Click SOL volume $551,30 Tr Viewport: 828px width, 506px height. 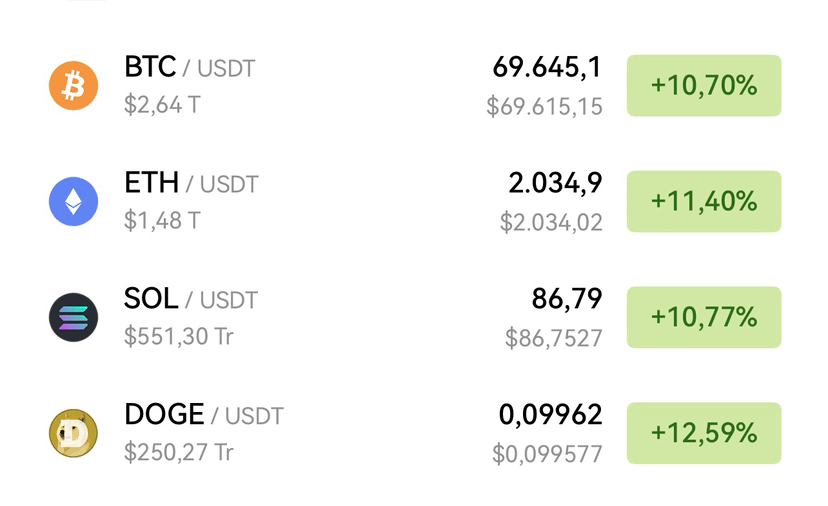click(178, 336)
